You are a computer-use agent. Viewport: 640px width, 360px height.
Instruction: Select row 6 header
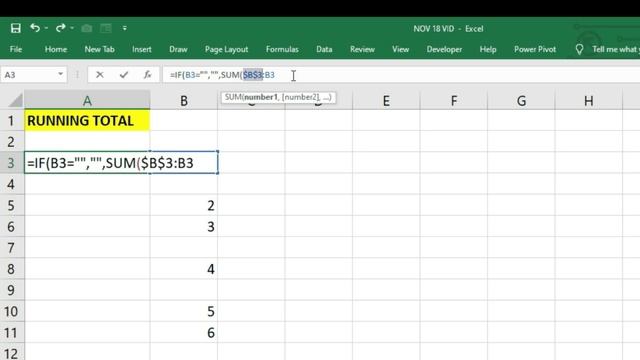click(x=11, y=227)
